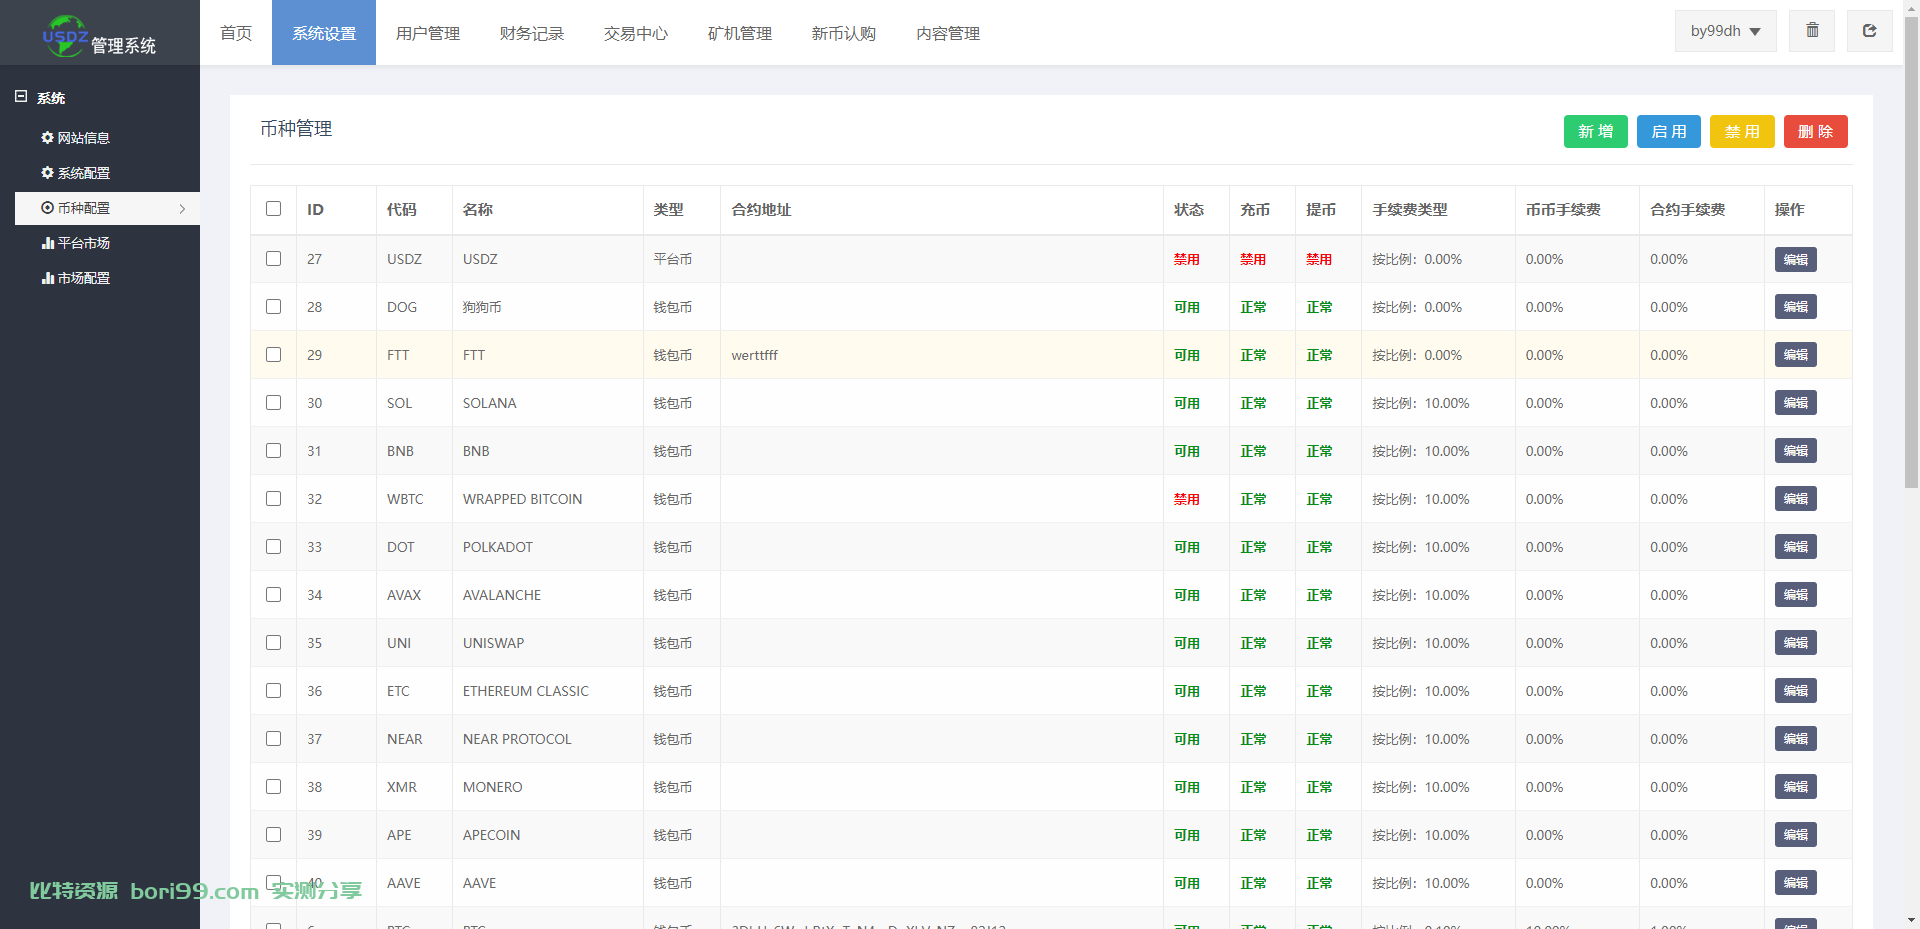Screen dimensions: 1920x929
Task: Click the scrollbar down arrow
Action: pyautogui.click(x=1911, y=920)
